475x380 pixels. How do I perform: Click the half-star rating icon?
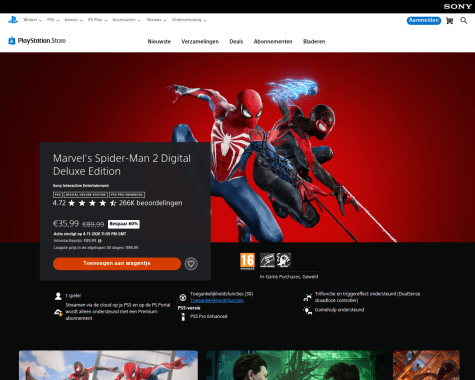tap(113, 203)
